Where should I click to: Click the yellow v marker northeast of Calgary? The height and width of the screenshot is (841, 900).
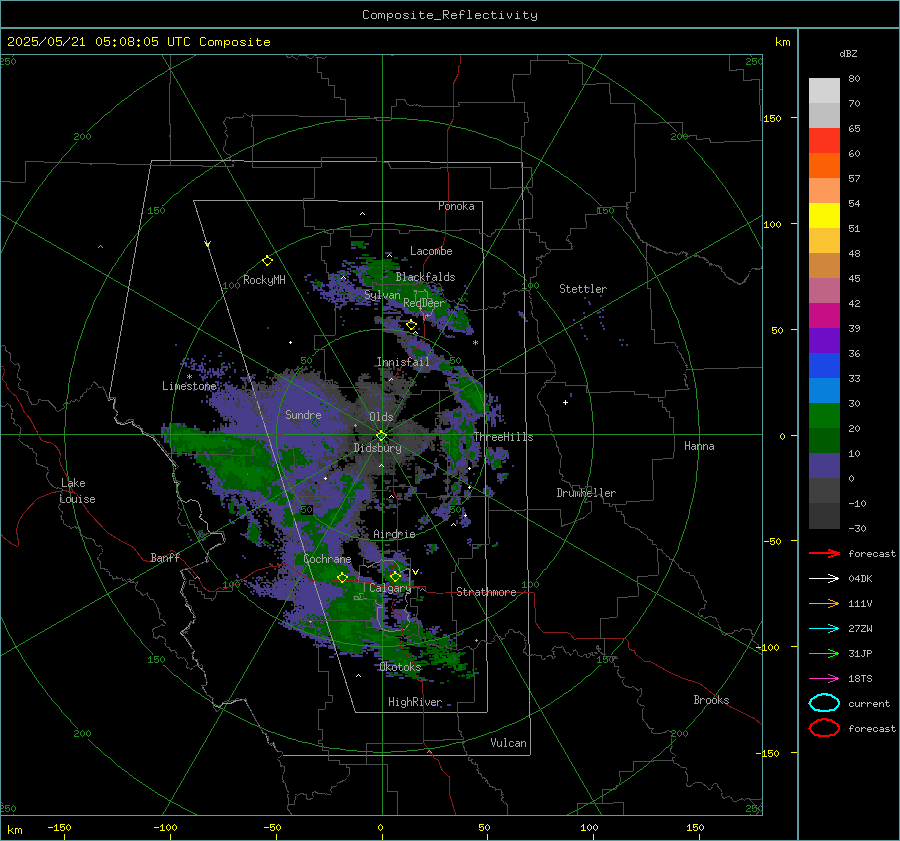pyautogui.click(x=416, y=572)
